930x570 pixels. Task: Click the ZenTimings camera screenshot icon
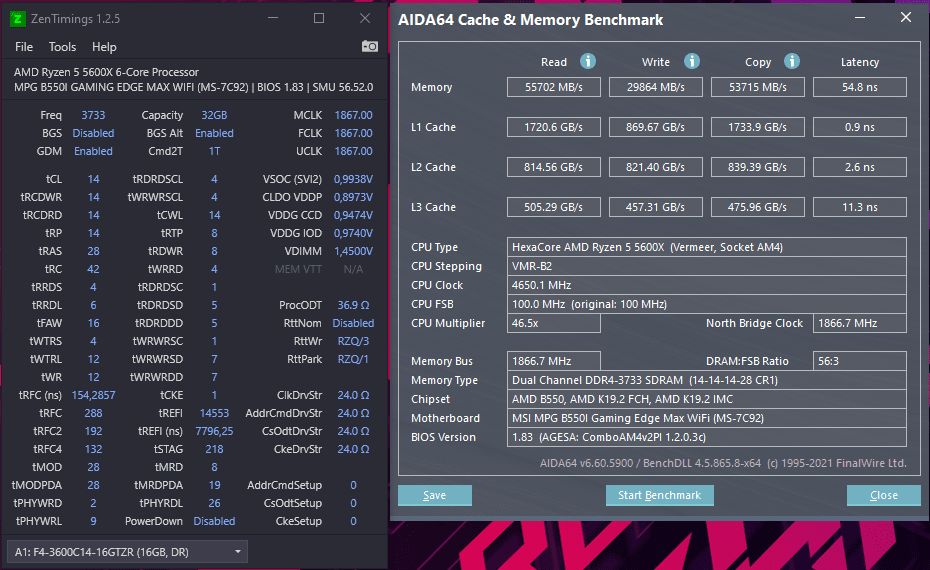(x=370, y=46)
